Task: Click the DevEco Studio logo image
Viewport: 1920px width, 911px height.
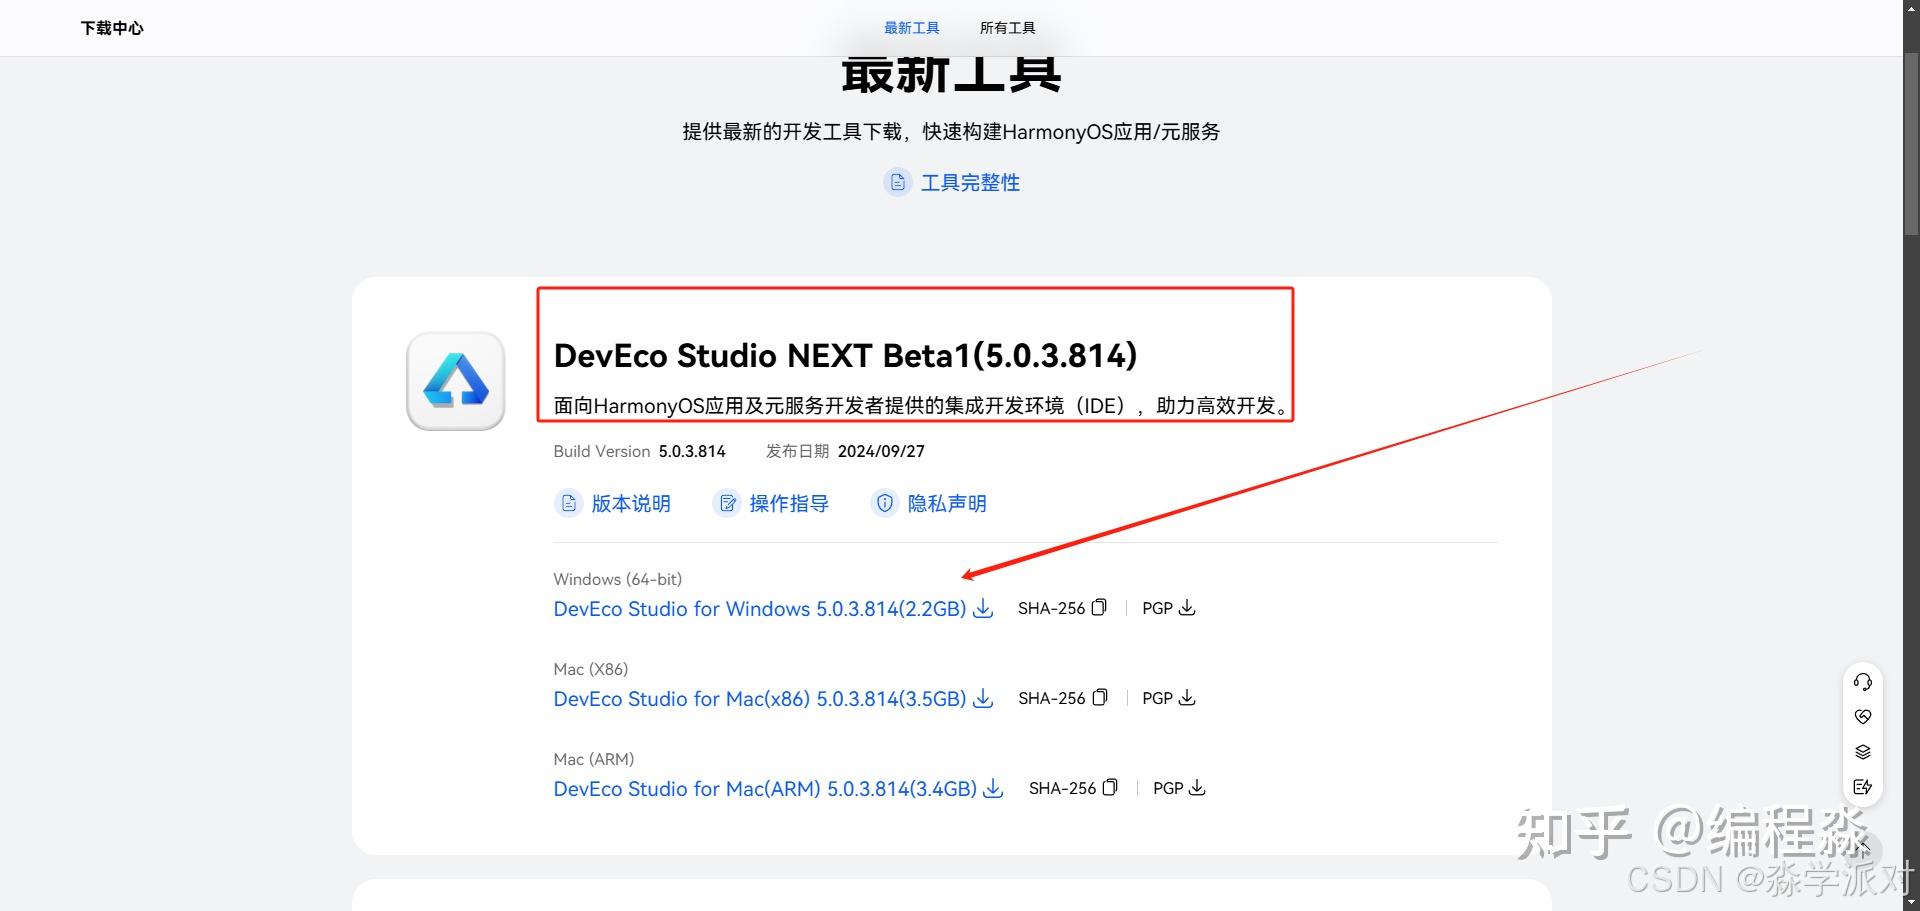Action: coord(455,381)
